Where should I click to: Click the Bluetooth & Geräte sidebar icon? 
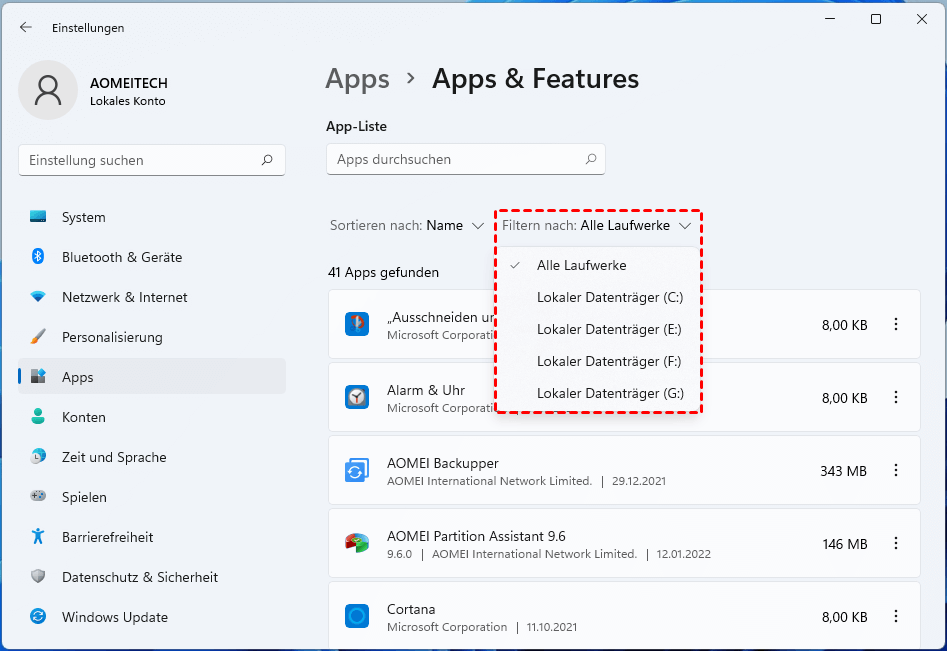[38, 257]
